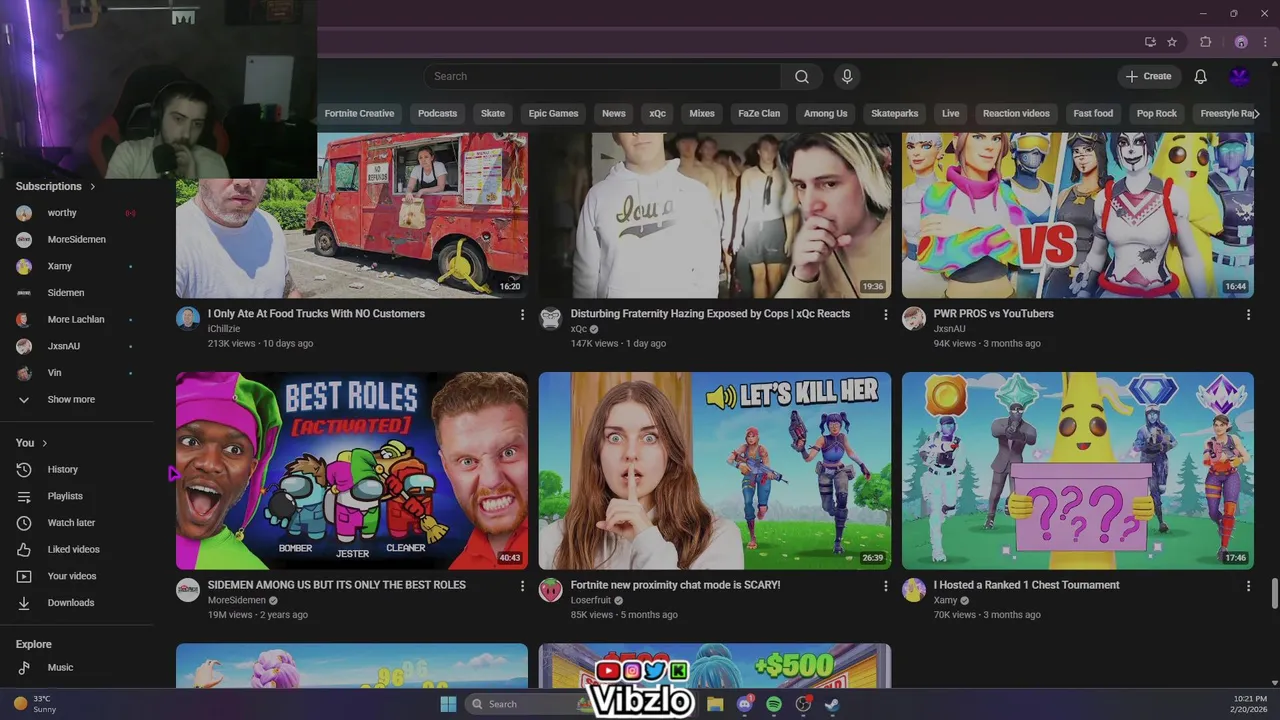Start voice search with the microphone icon
The image size is (1280, 720).
pyautogui.click(x=847, y=76)
